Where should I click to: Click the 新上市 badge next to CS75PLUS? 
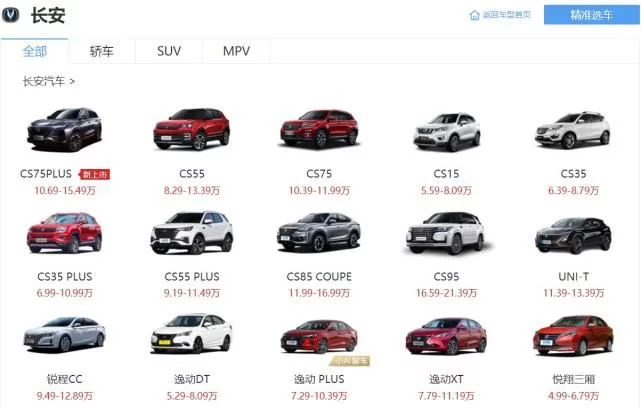95,175
